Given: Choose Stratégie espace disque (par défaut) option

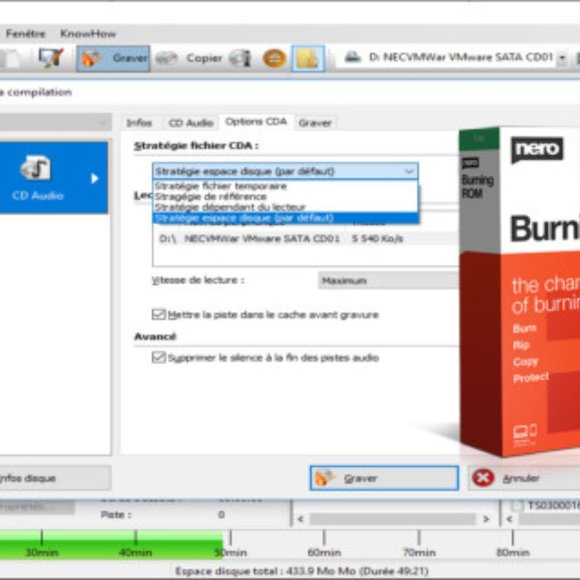Looking at the screenshot, I should [285, 218].
